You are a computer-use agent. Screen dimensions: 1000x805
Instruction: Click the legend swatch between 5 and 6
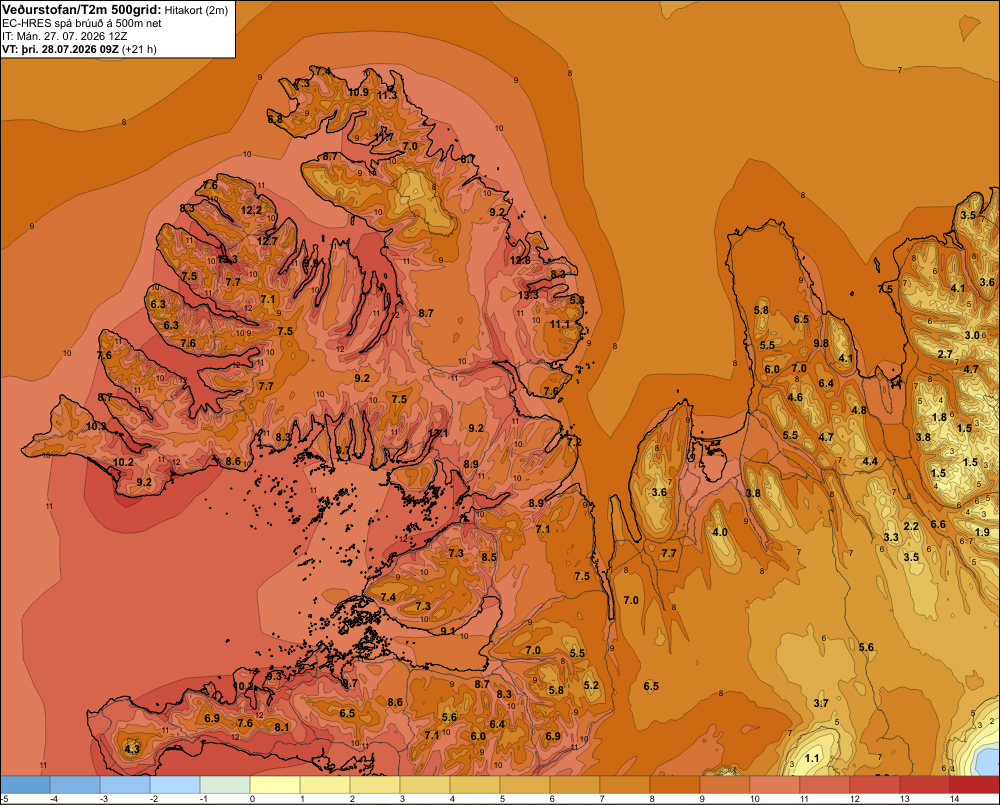[x=525, y=784]
